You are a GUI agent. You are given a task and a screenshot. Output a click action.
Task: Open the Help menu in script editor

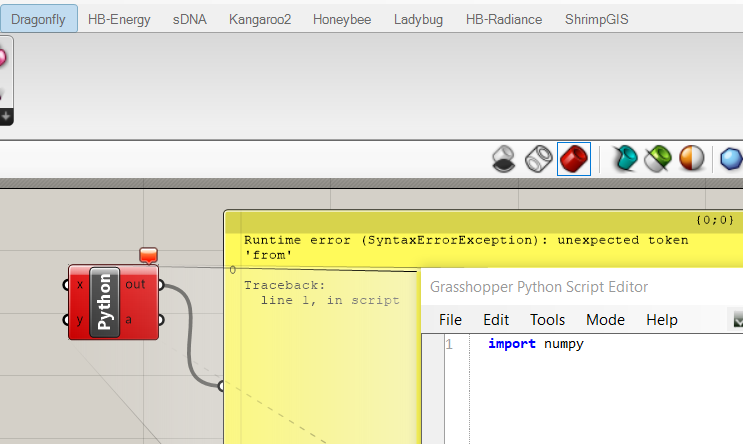pyautogui.click(x=661, y=320)
